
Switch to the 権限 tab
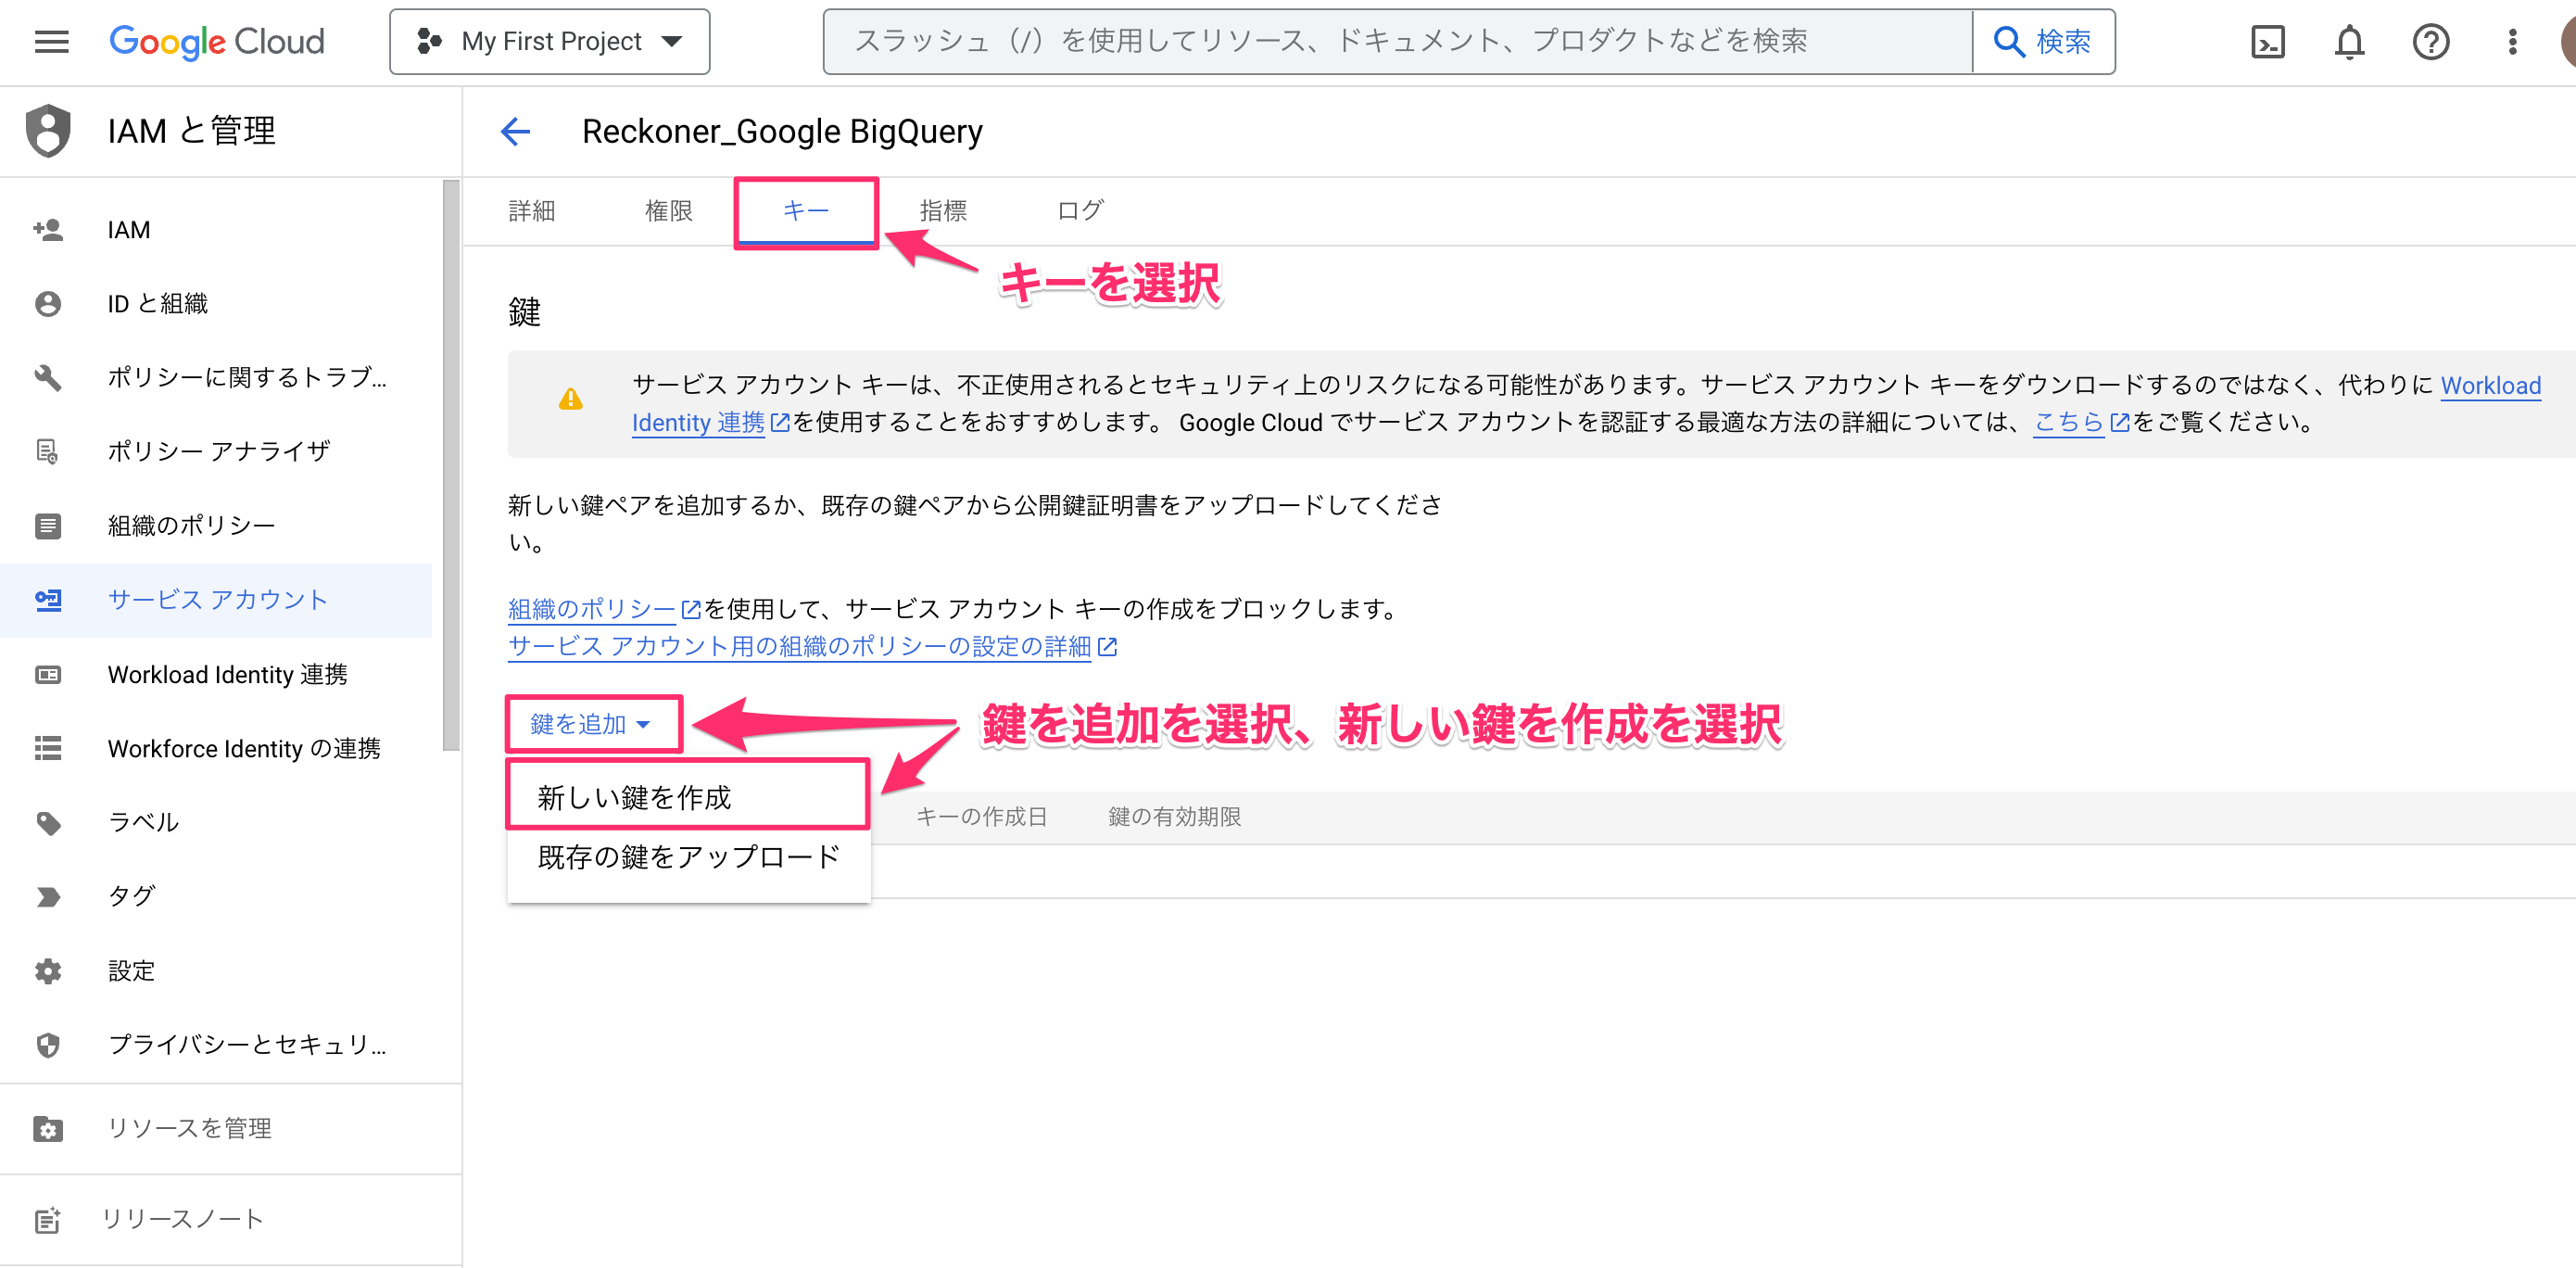pos(669,211)
